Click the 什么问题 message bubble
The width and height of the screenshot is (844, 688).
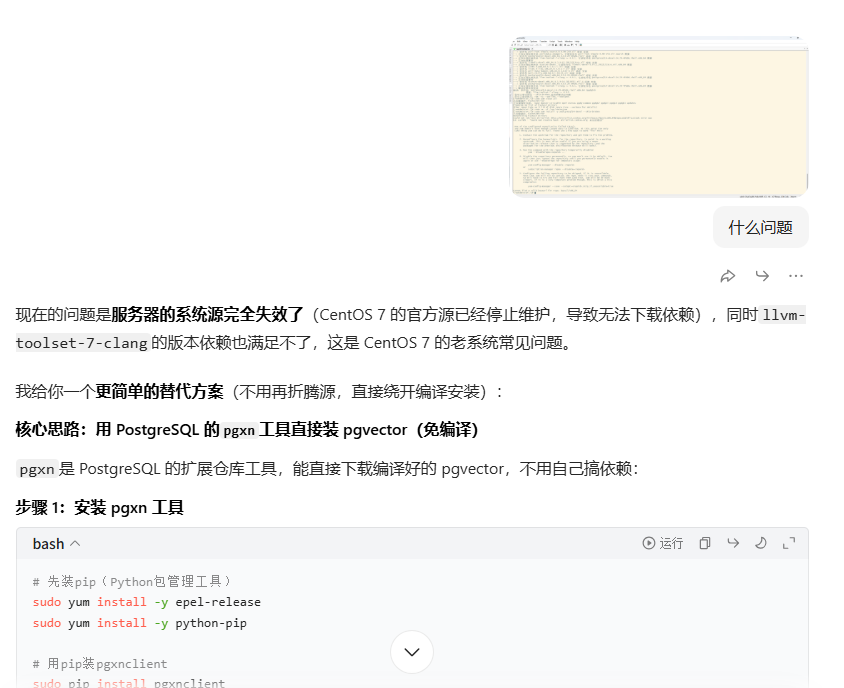pos(761,227)
